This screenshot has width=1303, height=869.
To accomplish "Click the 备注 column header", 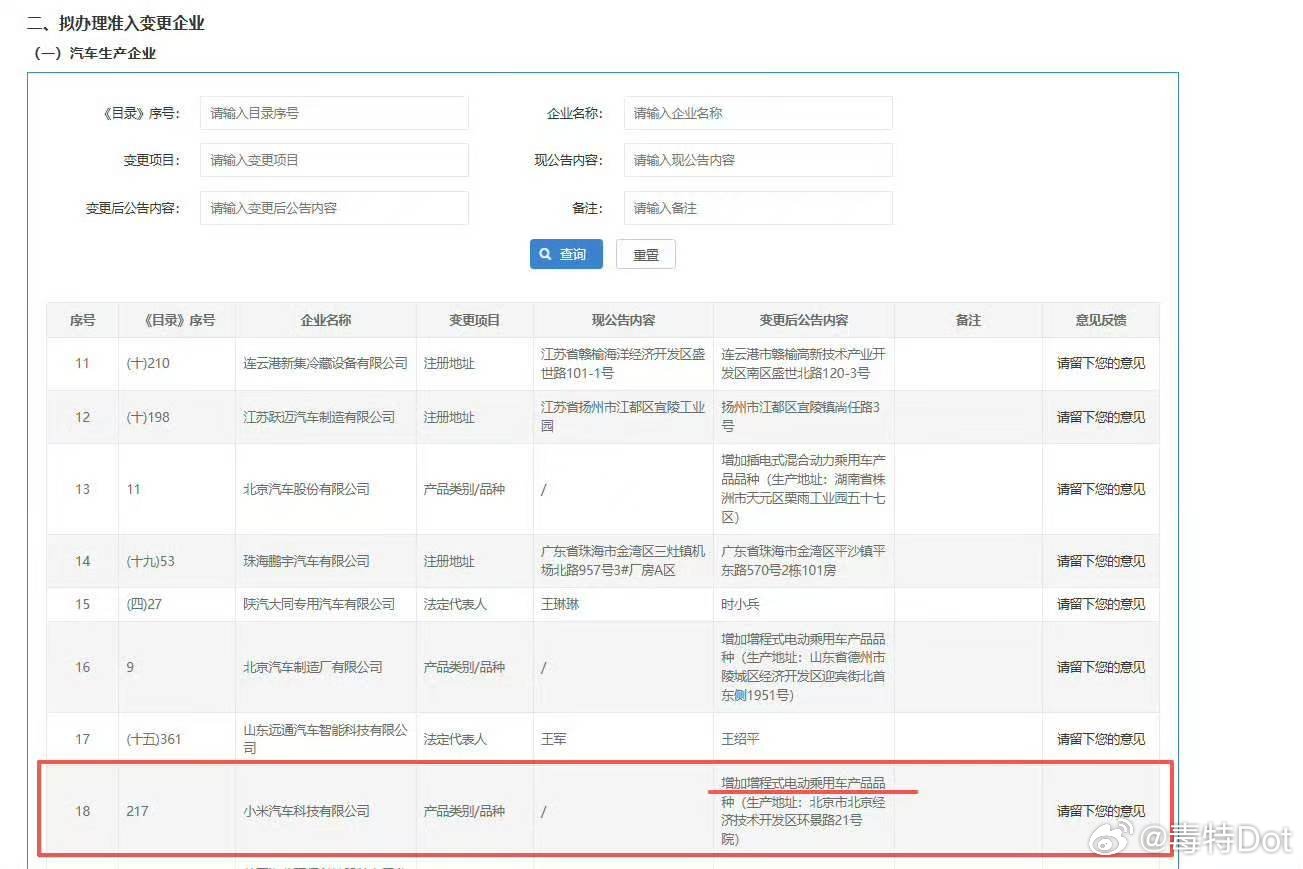I will point(968,320).
